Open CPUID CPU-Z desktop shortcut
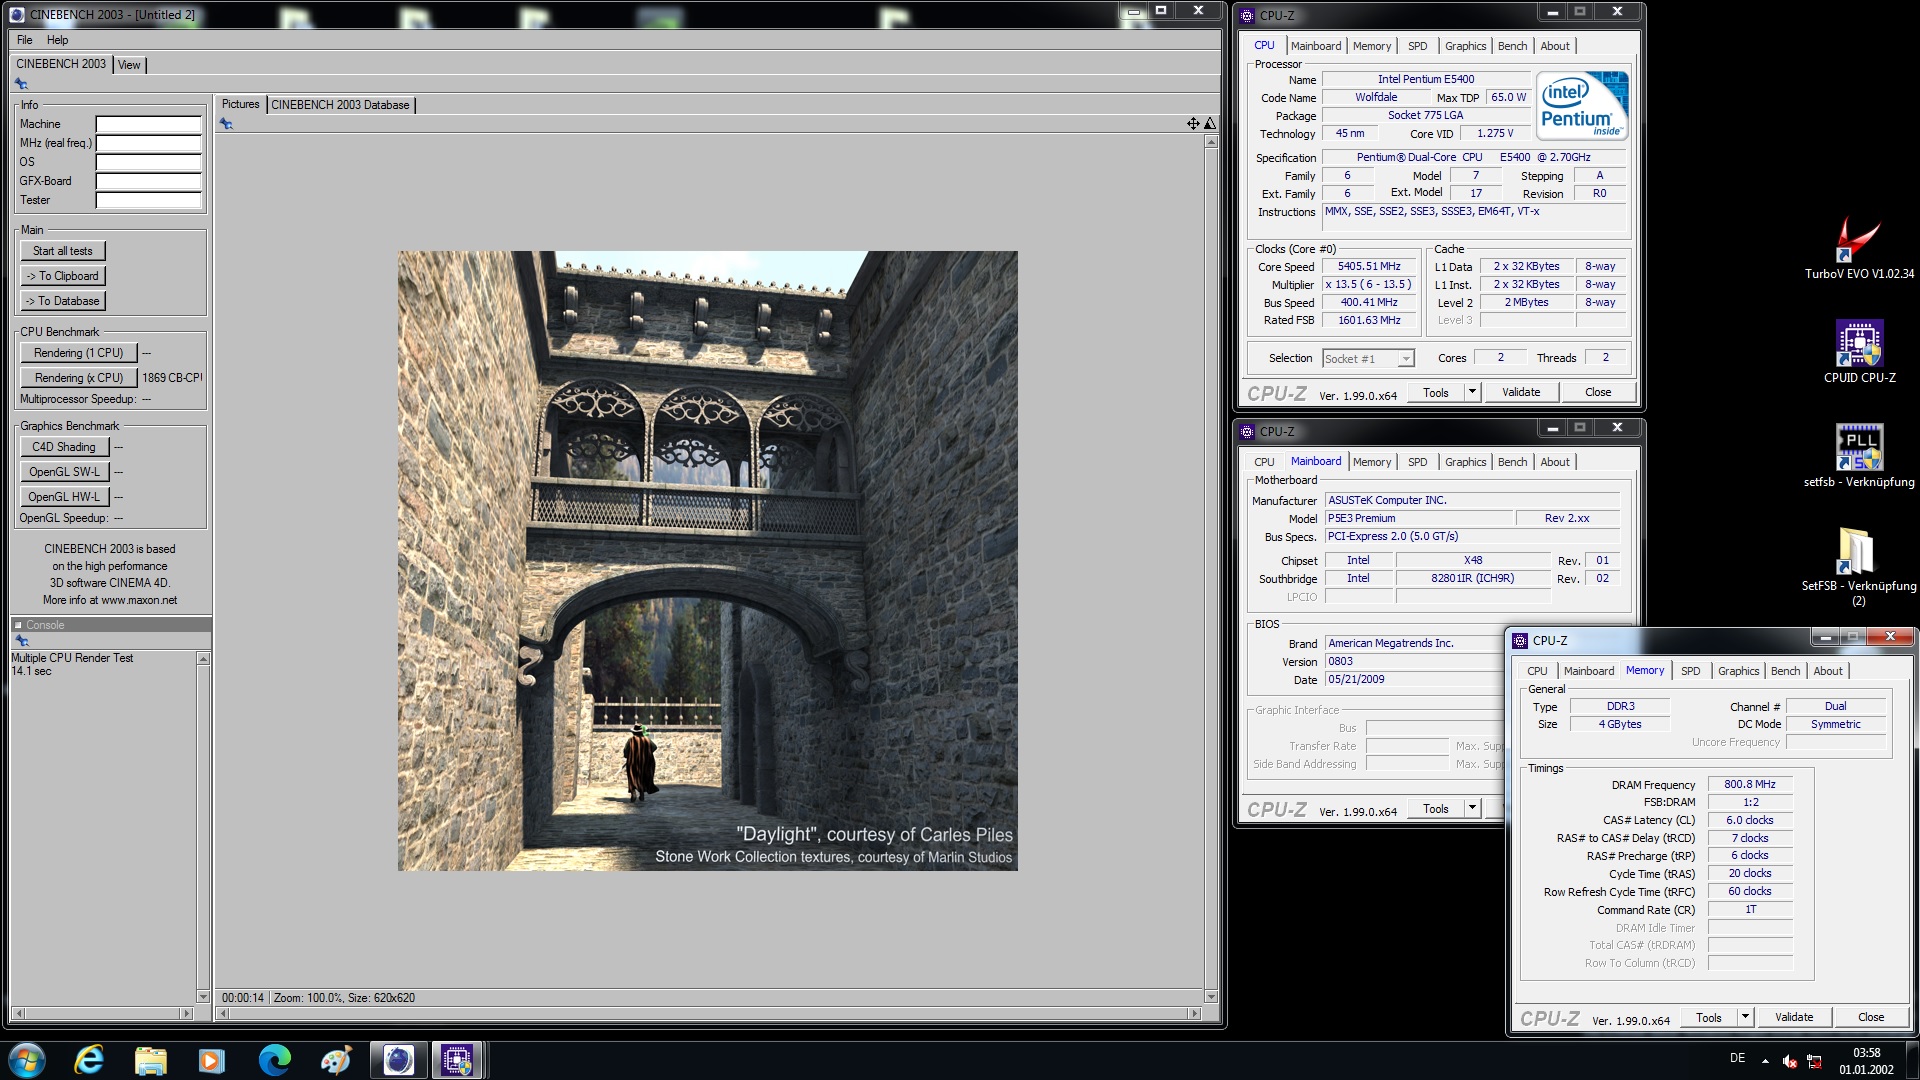This screenshot has height=1080, width=1920. coord(1859,352)
